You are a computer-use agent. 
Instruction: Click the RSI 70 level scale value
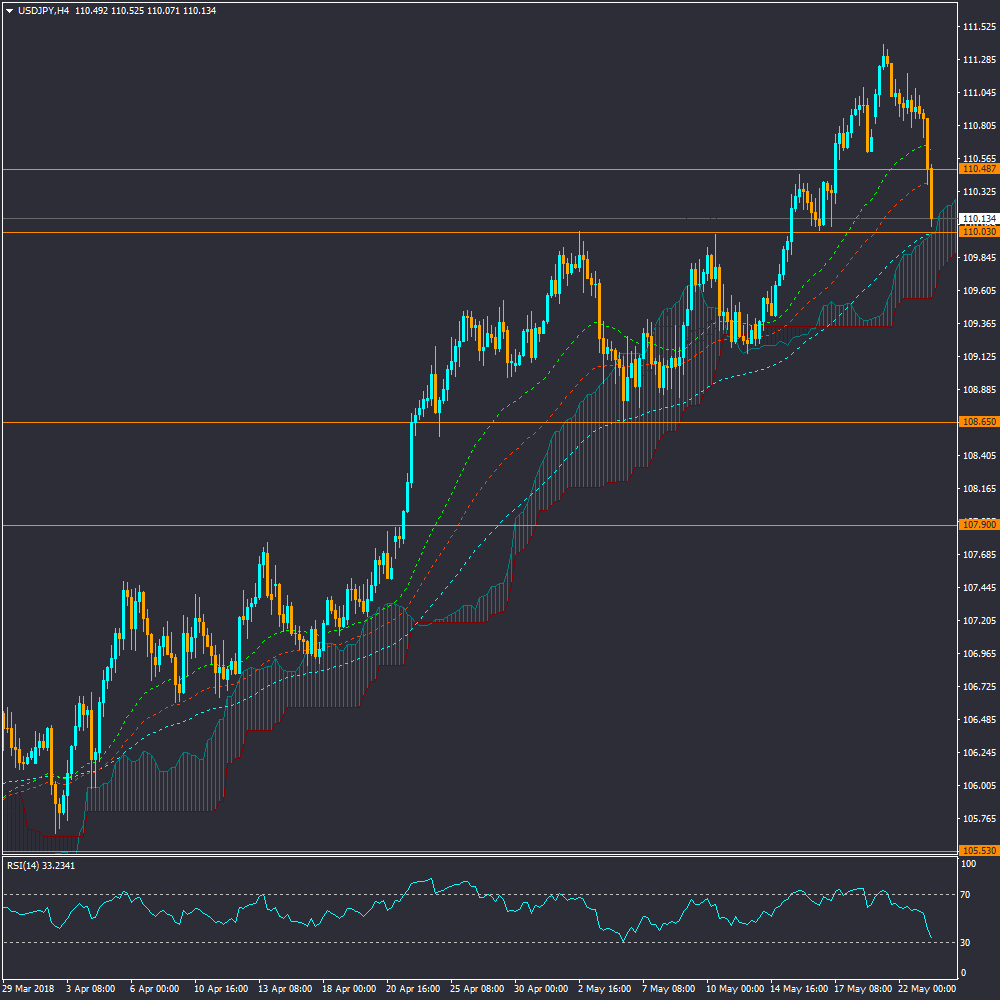pyautogui.click(x=966, y=894)
